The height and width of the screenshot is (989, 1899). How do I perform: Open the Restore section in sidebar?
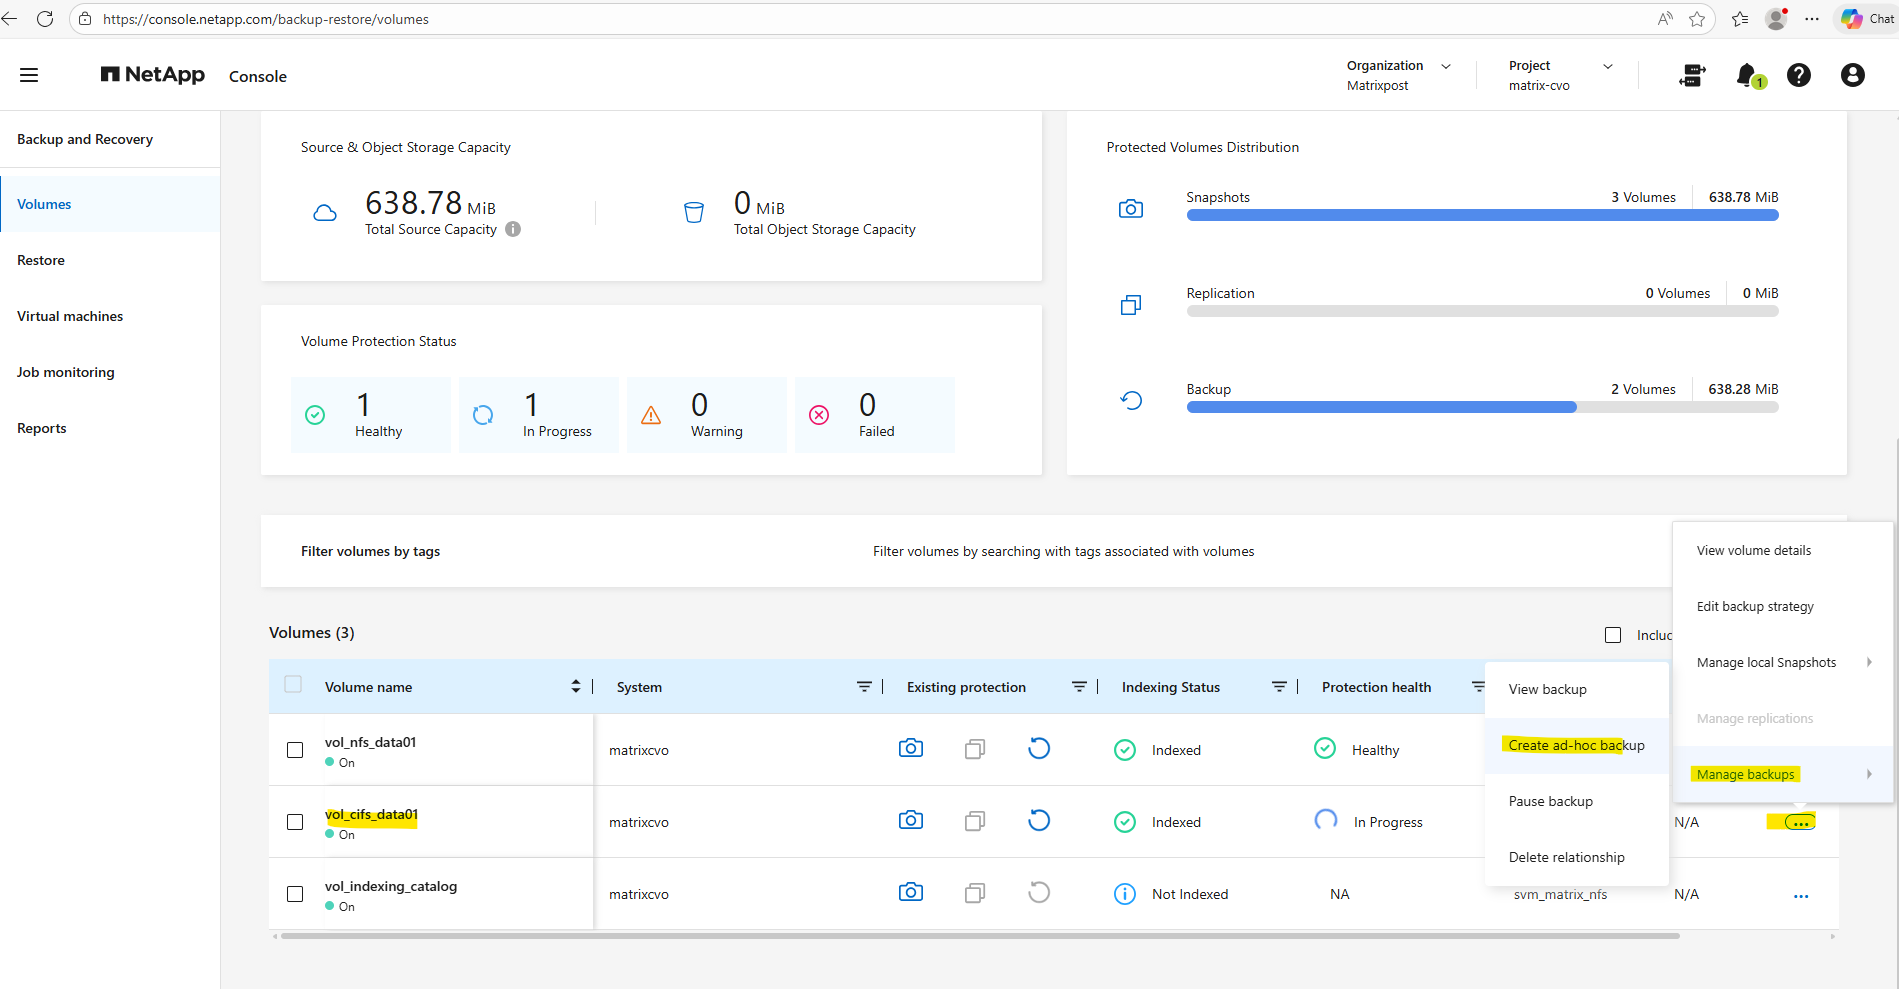41,260
